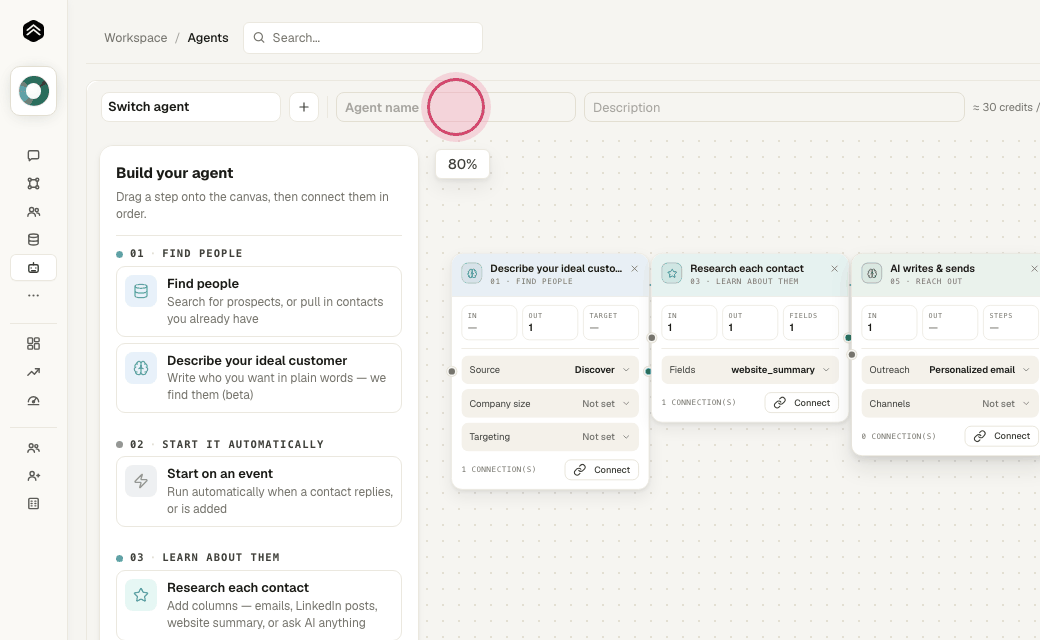Open the workflow nodes sidebar icon

(33, 184)
